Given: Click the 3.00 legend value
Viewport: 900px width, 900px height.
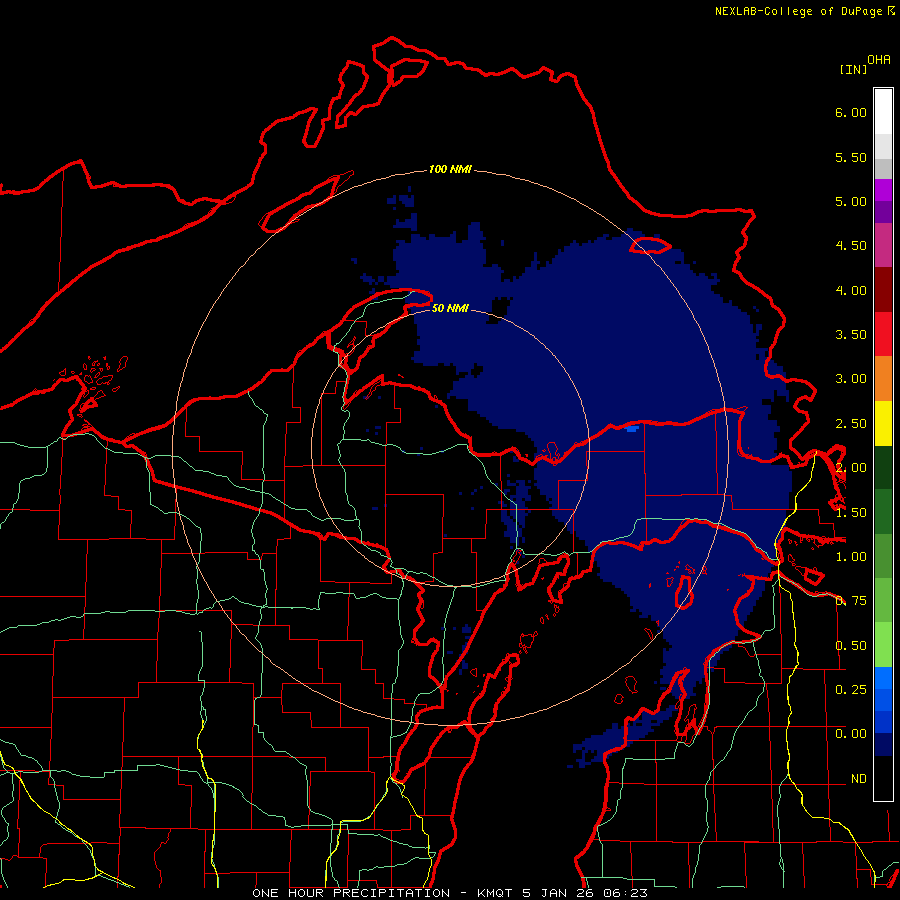Looking at the screenshot, I should pos(851,379).
